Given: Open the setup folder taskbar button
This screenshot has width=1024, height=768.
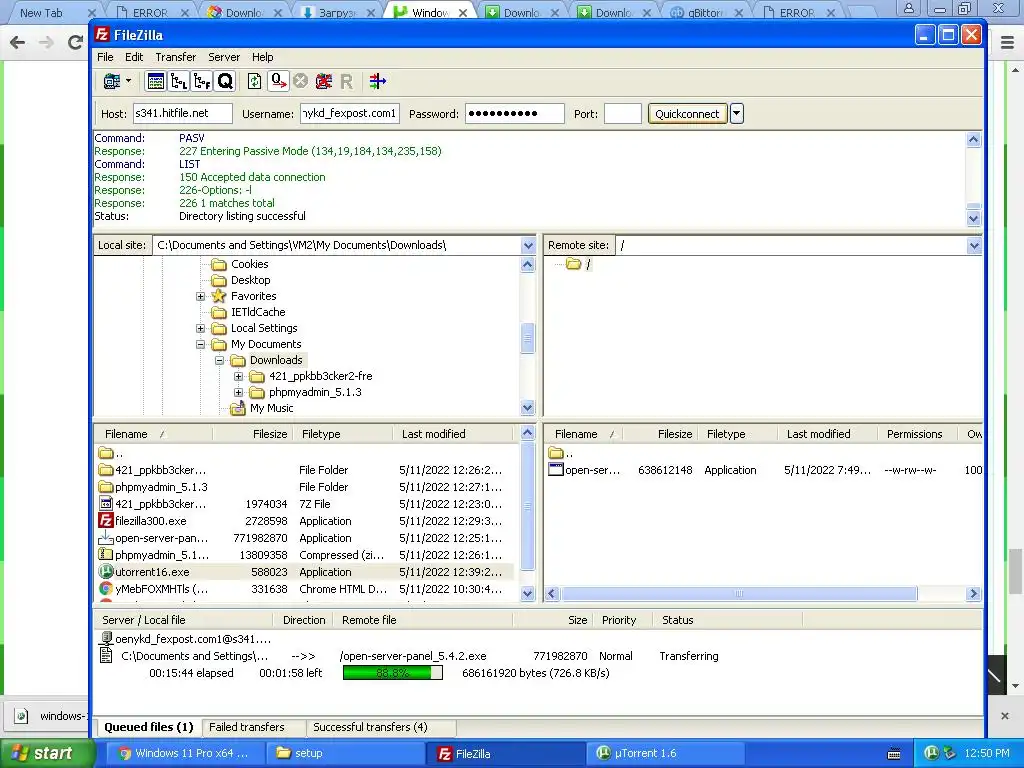Looking at the screenshot, I should point(346,753).
